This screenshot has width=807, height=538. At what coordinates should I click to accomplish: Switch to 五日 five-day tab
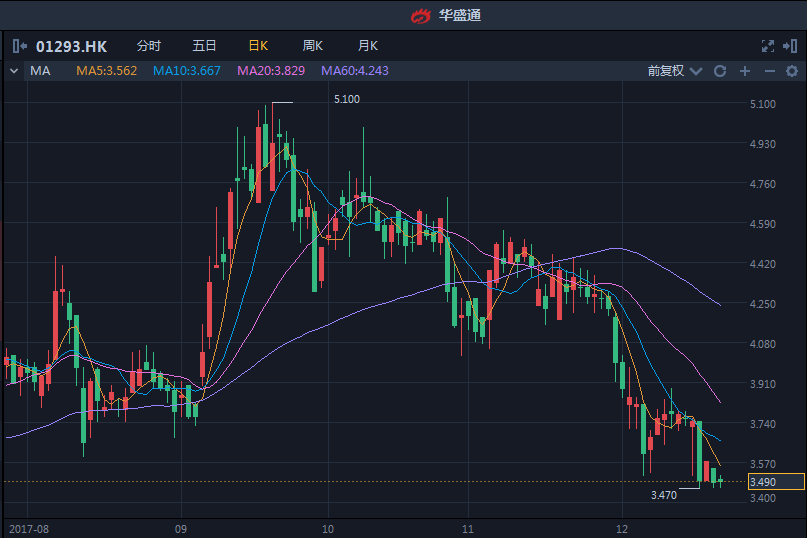click(x=204, y=46)
